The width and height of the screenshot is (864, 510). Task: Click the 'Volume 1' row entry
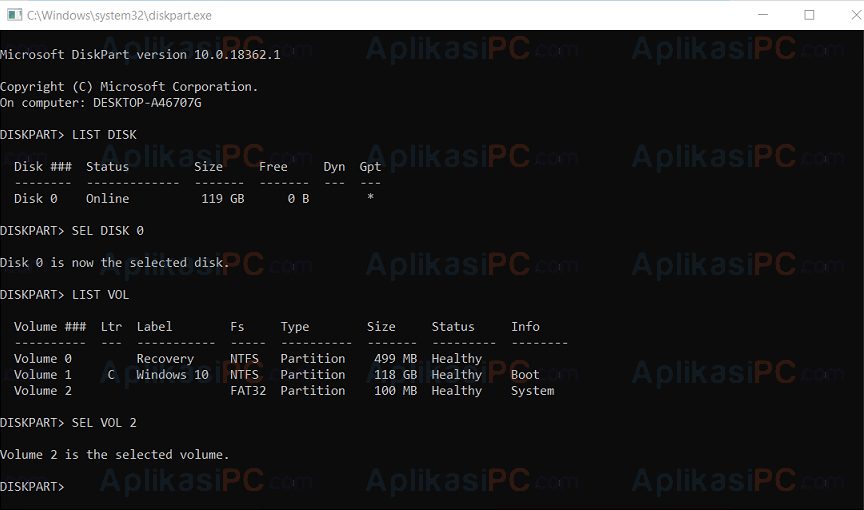click(43, 375)
